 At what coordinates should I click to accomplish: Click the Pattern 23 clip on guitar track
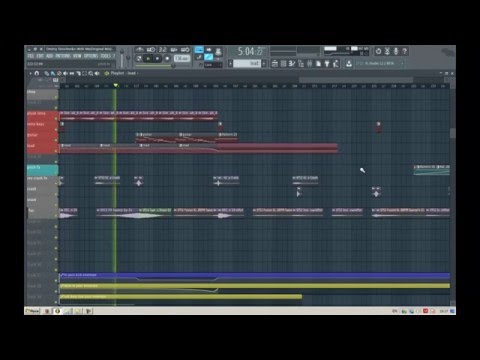point(228,137)
